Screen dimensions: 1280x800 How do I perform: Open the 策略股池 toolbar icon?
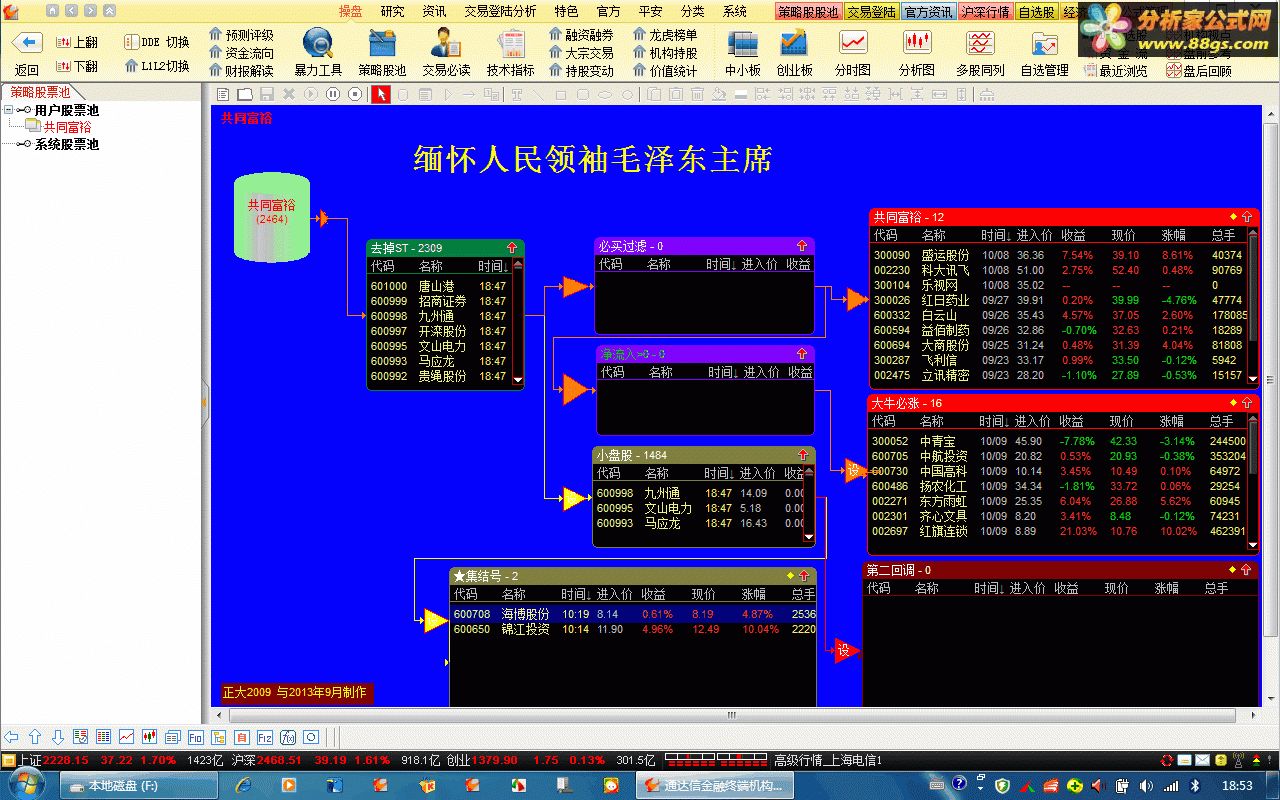click(382, 43)
